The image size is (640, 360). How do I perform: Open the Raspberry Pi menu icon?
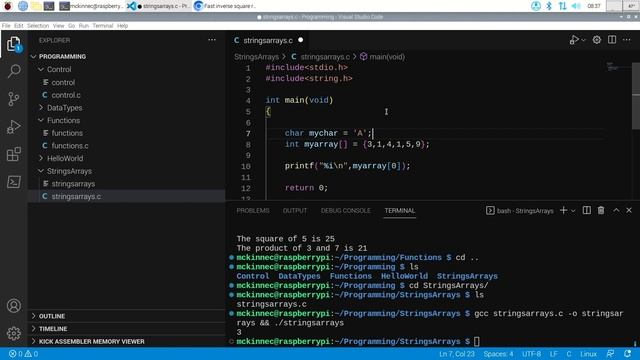[7, 6]
